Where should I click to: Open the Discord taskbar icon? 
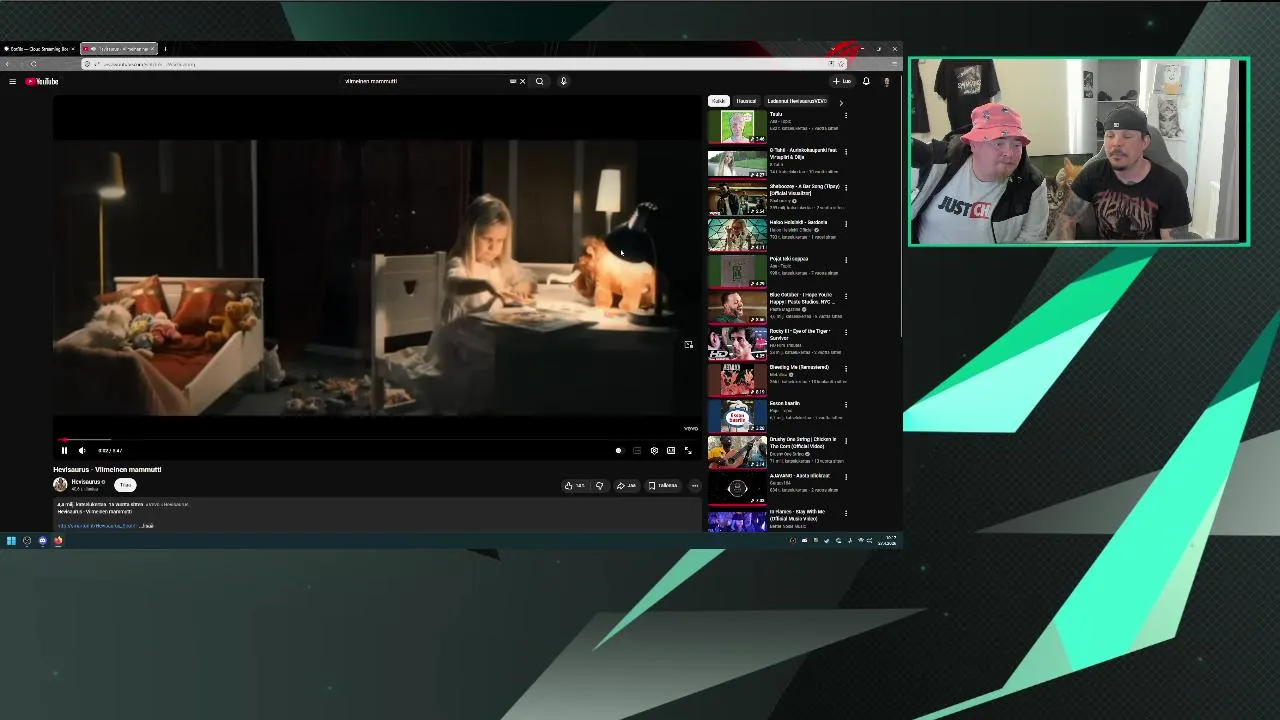(x=42, y=541)
